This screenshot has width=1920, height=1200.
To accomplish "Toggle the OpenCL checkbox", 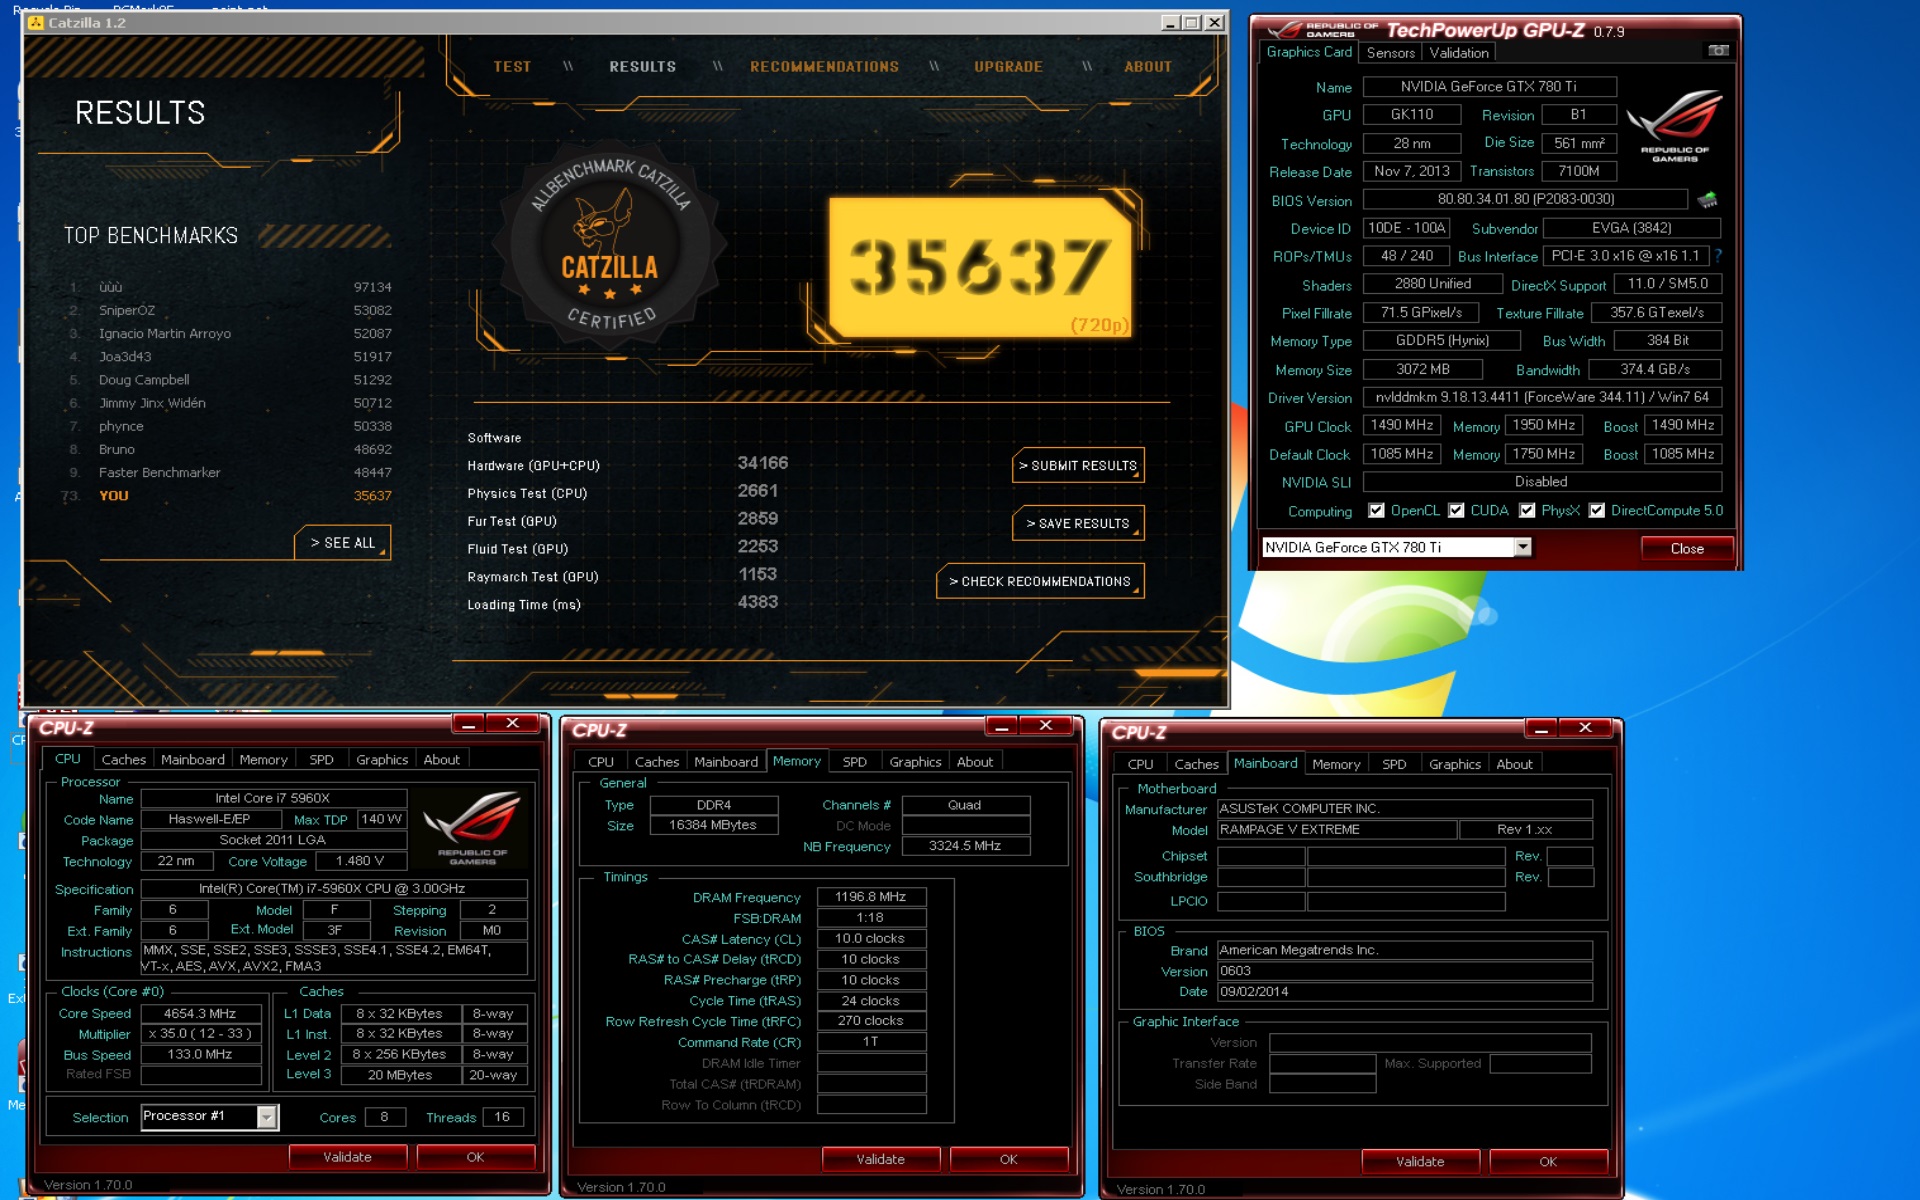I will click(x=1376, y=510).
